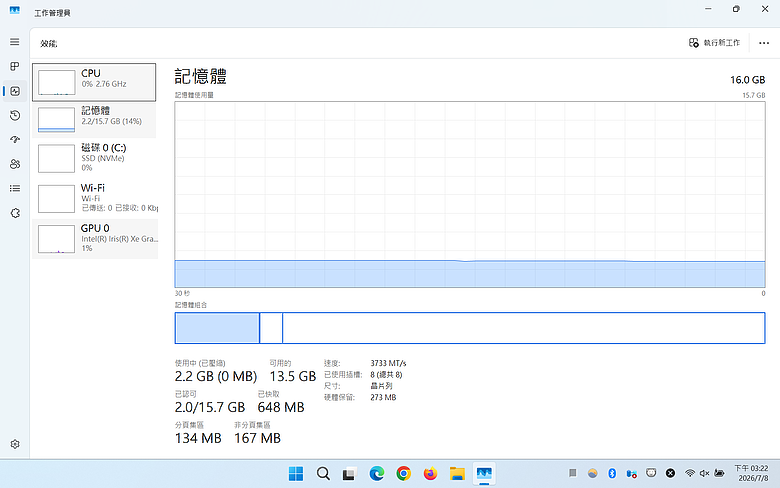Screen dimensions: 780x488
Task: Select the Performance page icon
Action: click(x=15, y=91)
